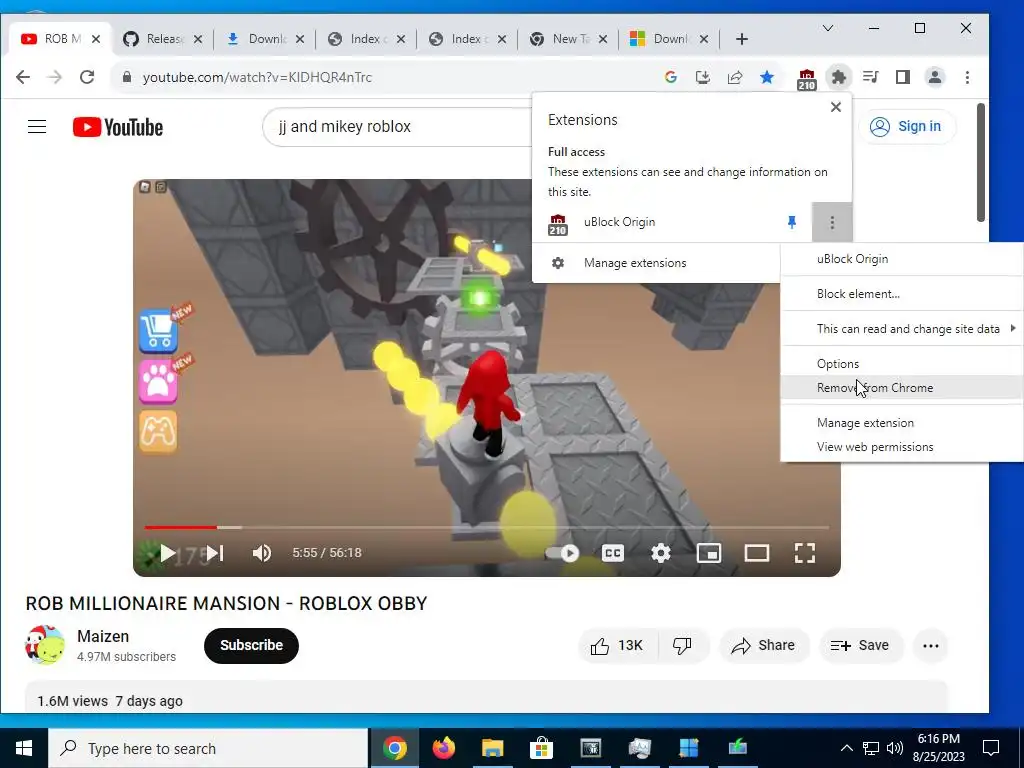Click the Maizen channel avatar
The height and width of the screenshot is (768, 1024).
click(45, 645)
